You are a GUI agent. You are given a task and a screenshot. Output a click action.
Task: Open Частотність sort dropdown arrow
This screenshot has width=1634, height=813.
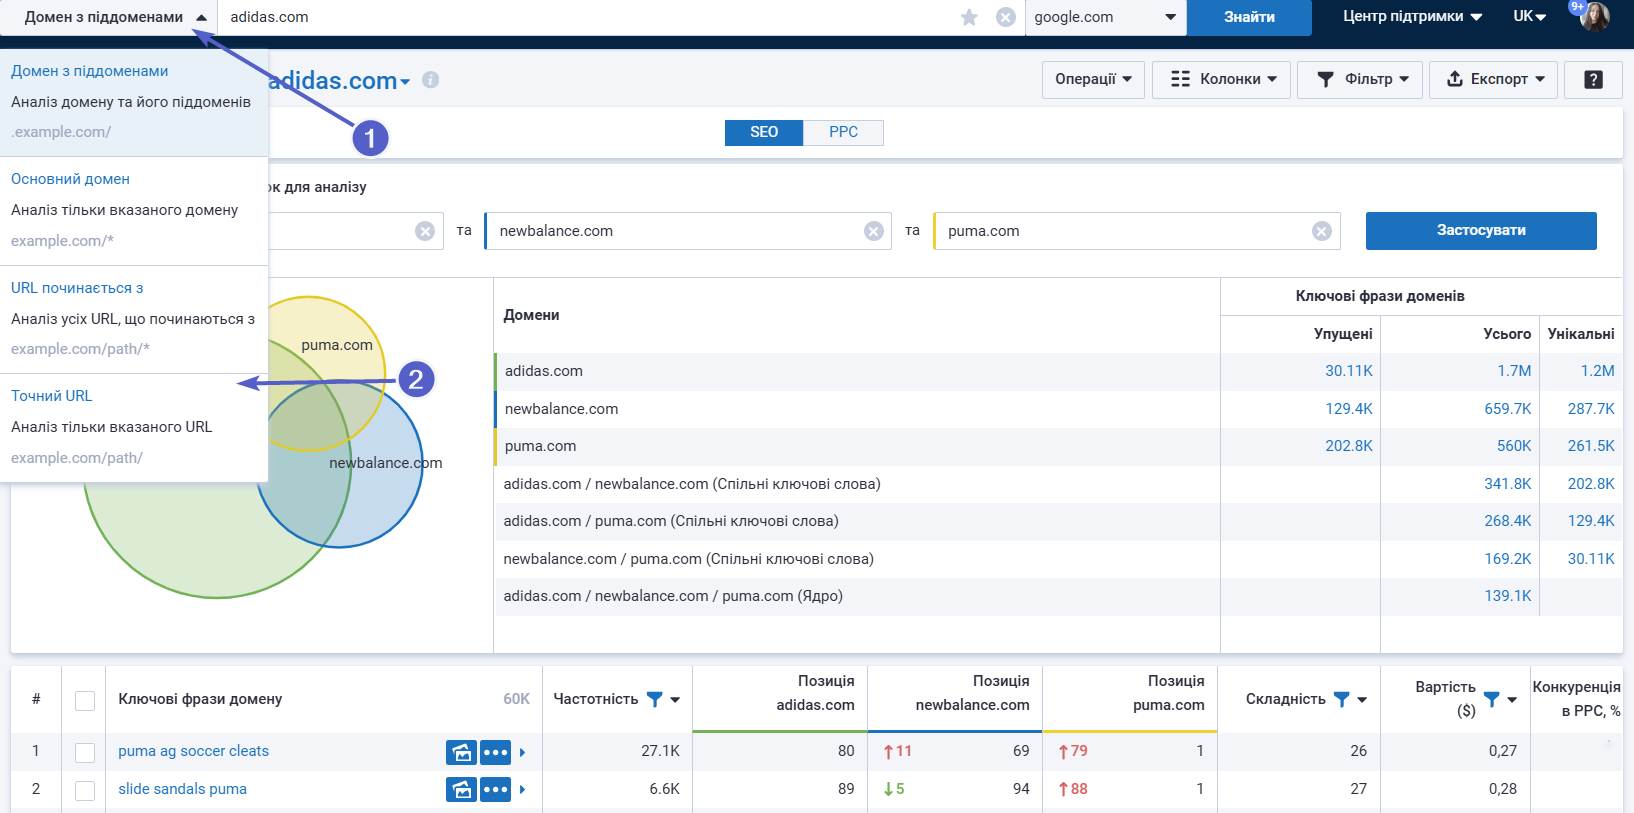[x=676, y=700]
